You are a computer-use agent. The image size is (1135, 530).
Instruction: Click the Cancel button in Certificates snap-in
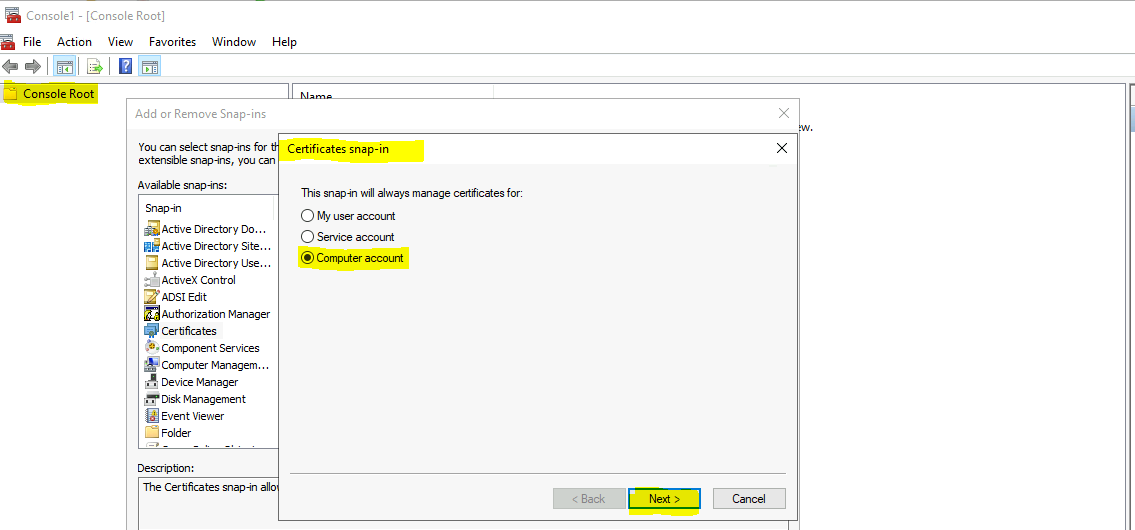[x=749, y=499]
